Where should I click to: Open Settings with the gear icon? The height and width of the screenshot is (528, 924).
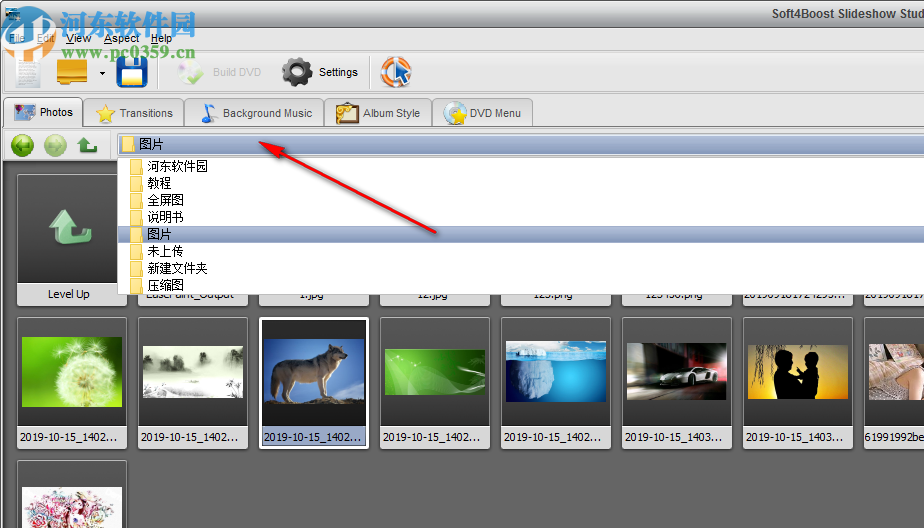(320, 72)
